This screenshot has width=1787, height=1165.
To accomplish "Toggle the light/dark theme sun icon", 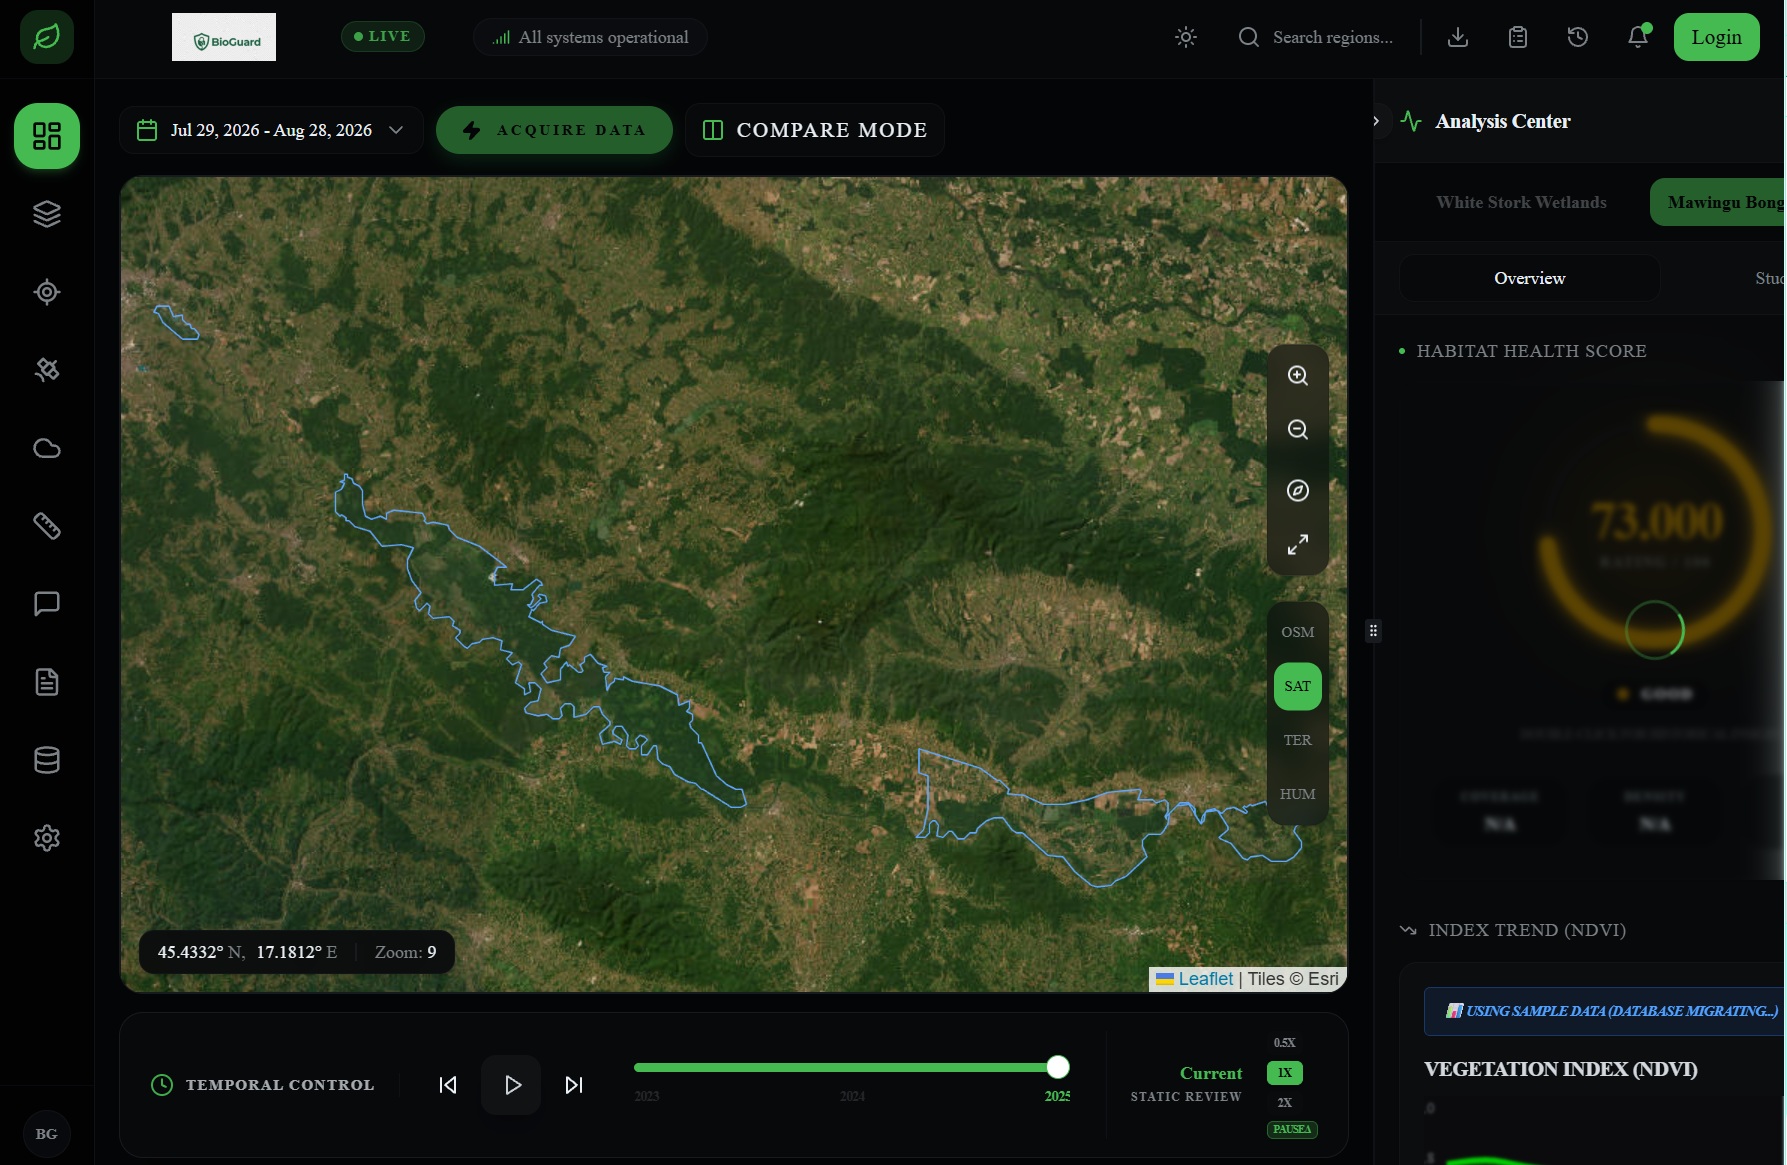I will pyautogui.click(x=1186, y=37).
